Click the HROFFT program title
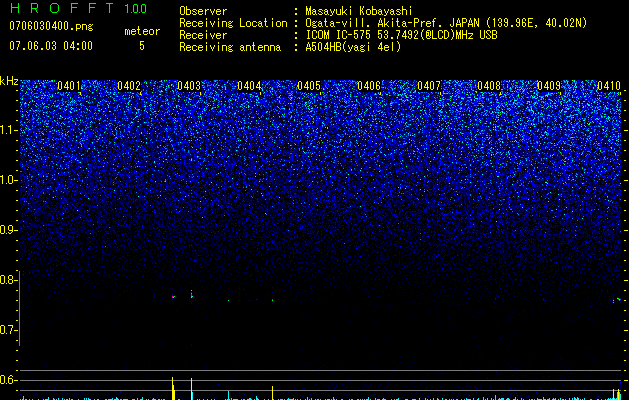This screenshot has width=629, height=400. point(62,8)
